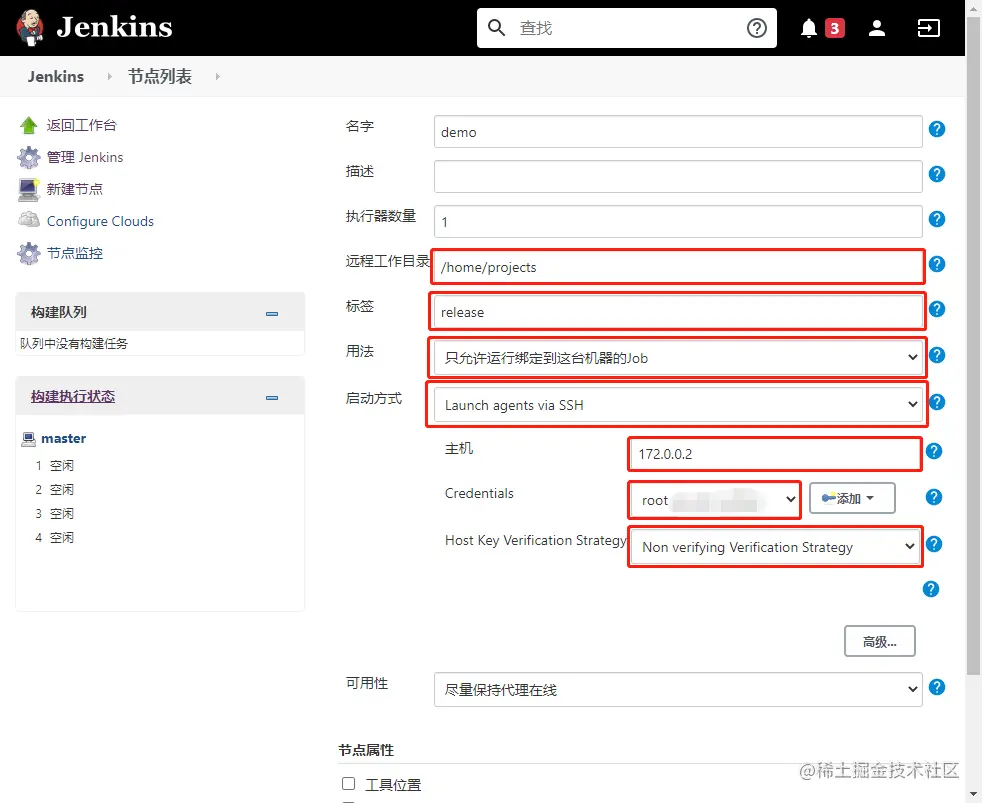Open help for the 主机 field
This screenshot has height=803, width=982.
pyautogui.click(x=933, y=451)
